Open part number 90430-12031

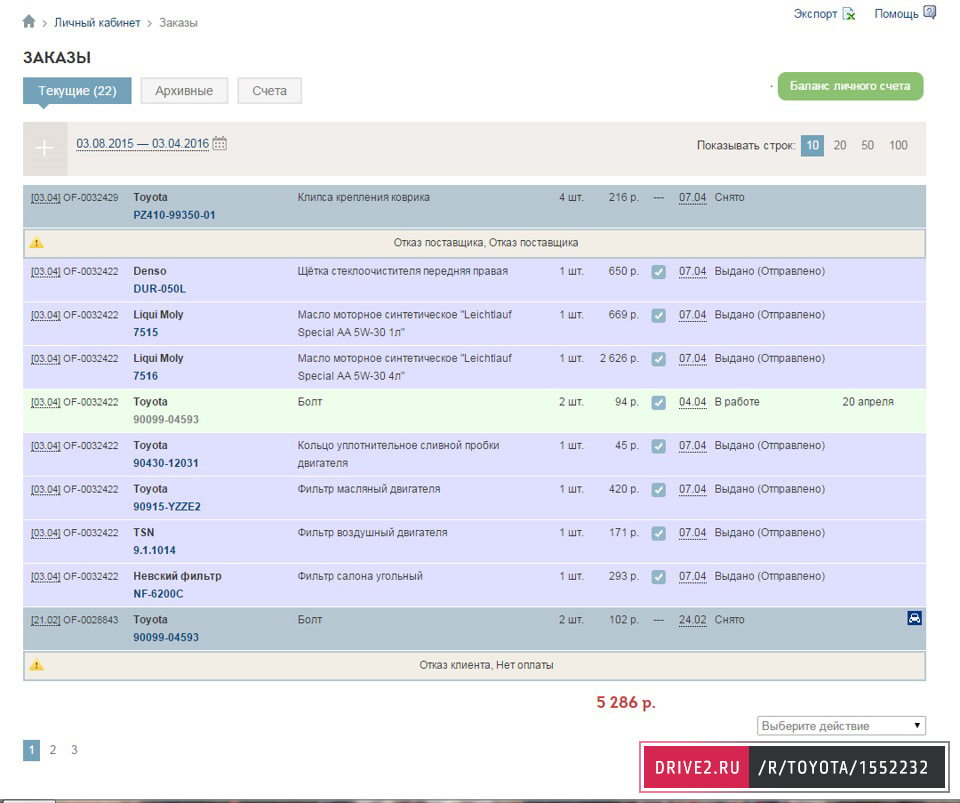point(166,463)
